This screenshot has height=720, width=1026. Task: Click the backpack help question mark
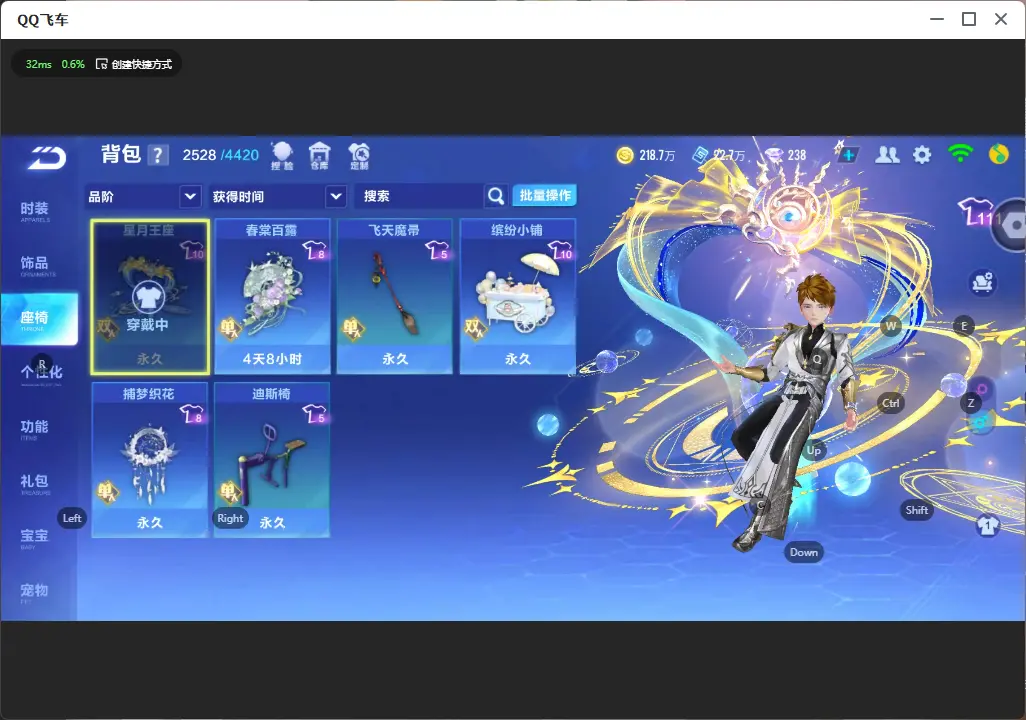tap(158, 155)
